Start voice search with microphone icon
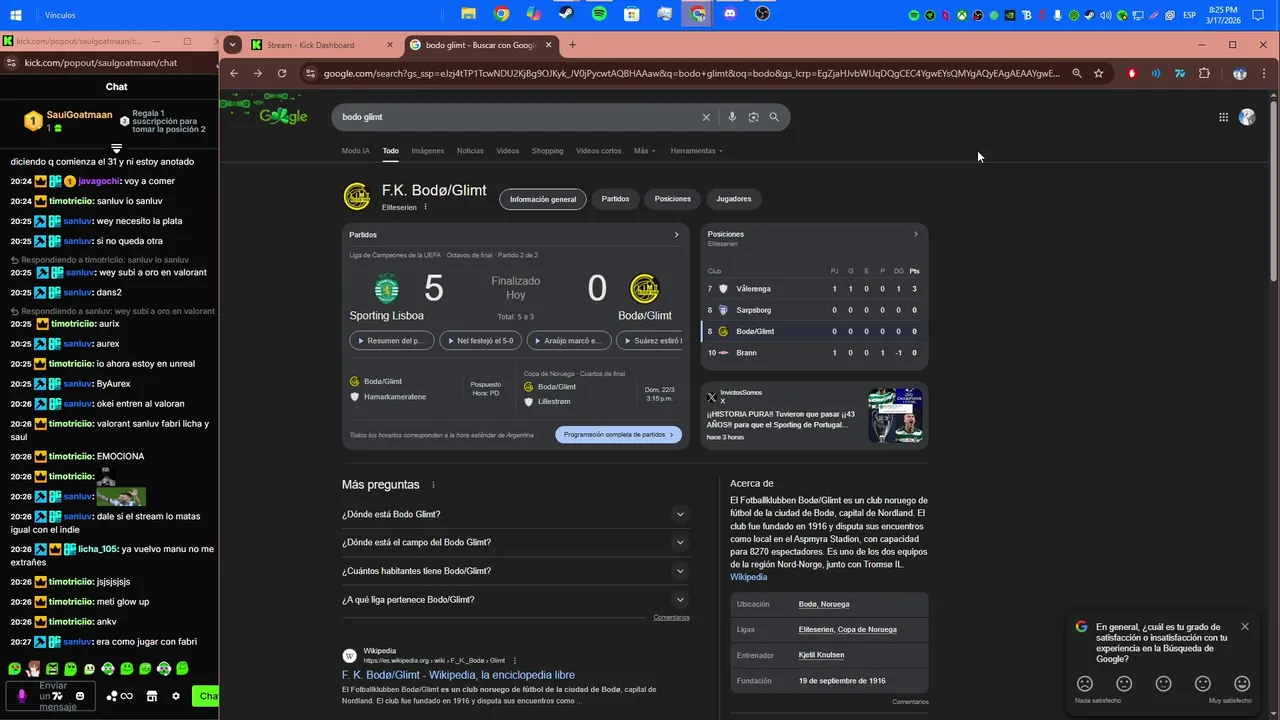Screen dimensions: 1280x720 click(732, 117)
